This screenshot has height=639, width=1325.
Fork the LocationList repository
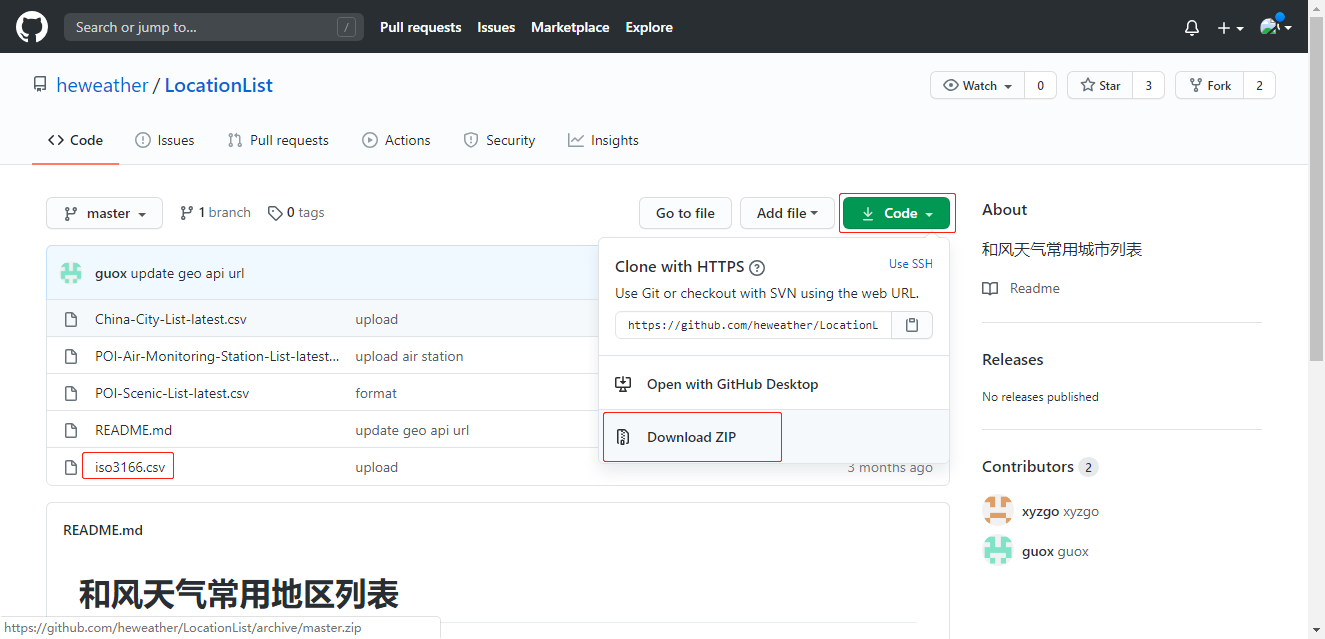point(1209,86)
